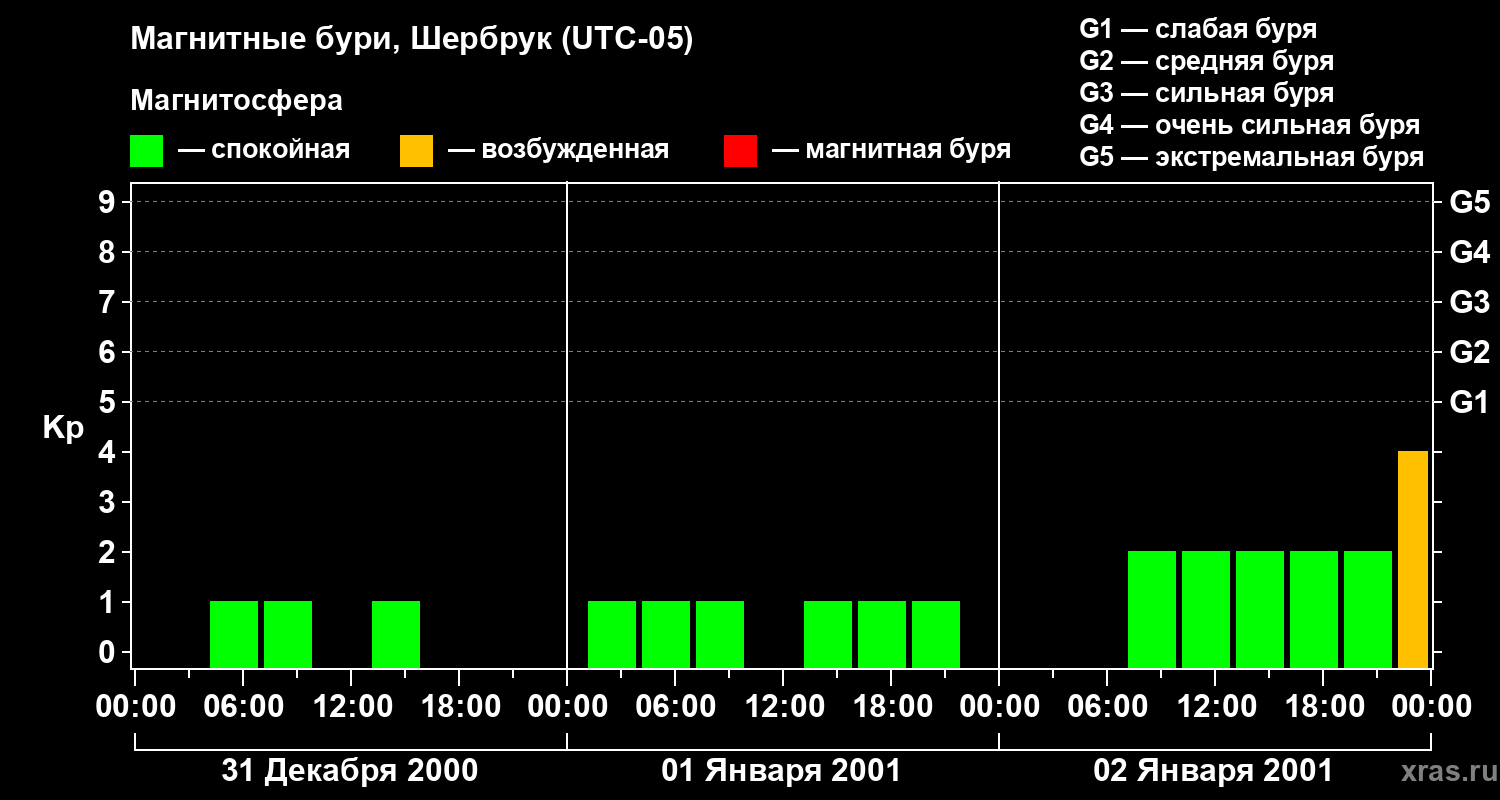Click the chart title 'Магнитные бури, Шербрук (UTC-05)'
The height and width of the screenshot is (800, 1500).
click(x=411, y=41)
